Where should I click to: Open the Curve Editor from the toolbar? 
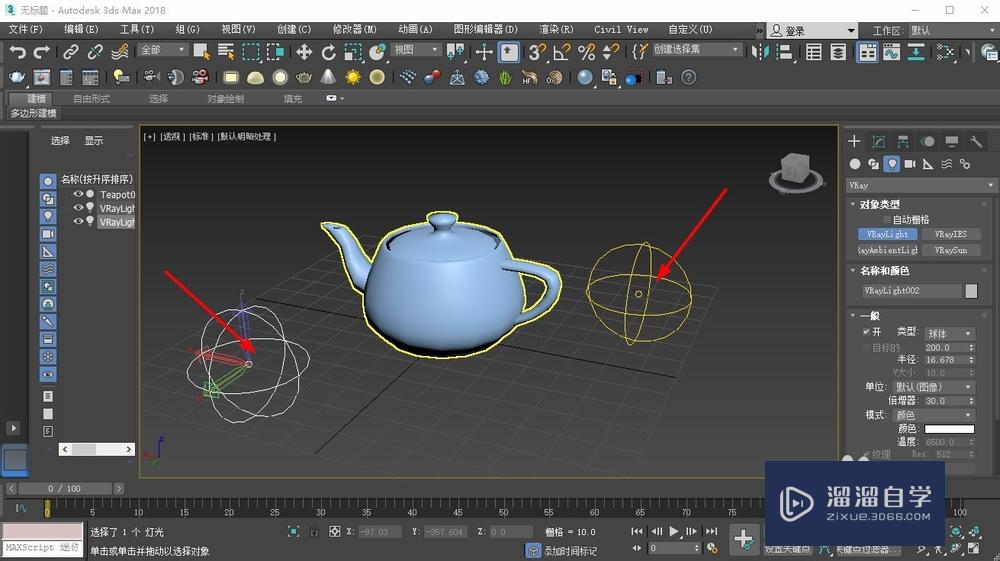point(892,52)
